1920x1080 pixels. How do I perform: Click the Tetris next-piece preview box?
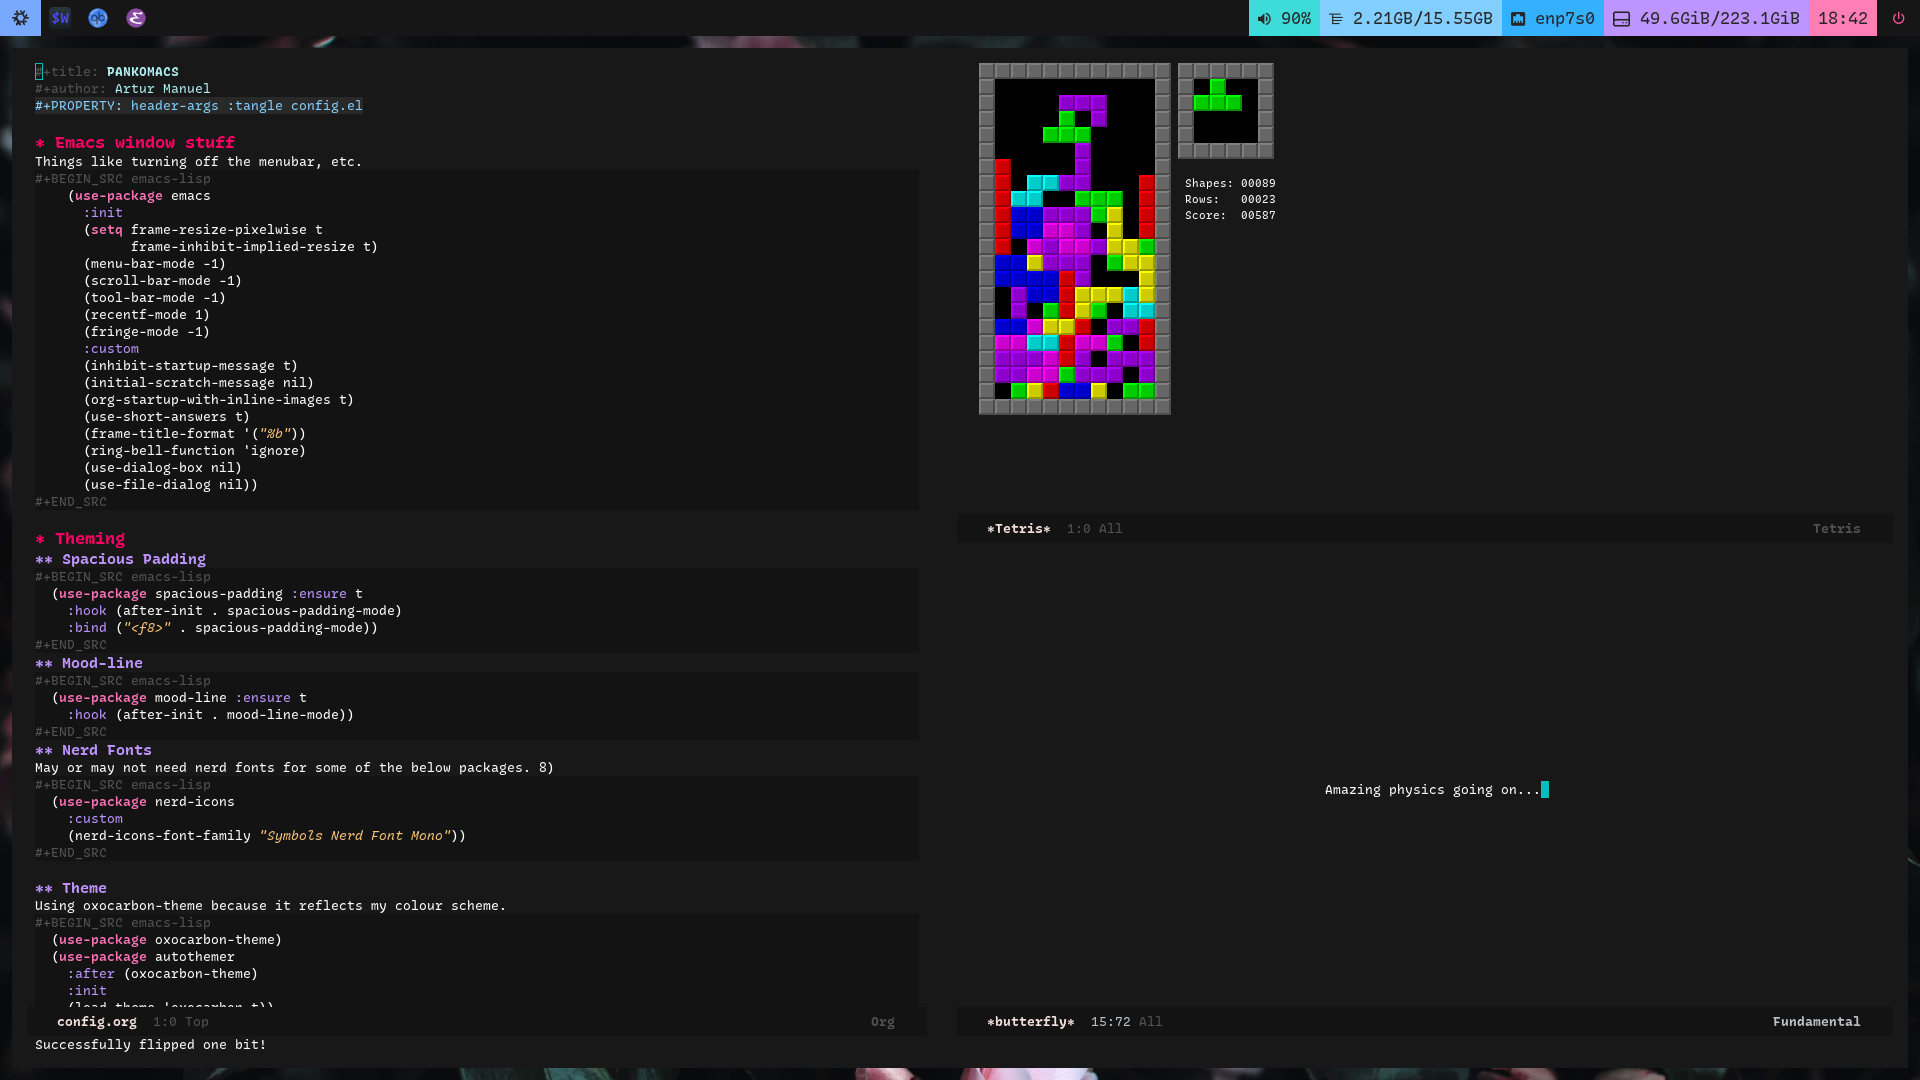coord(1226,111)
